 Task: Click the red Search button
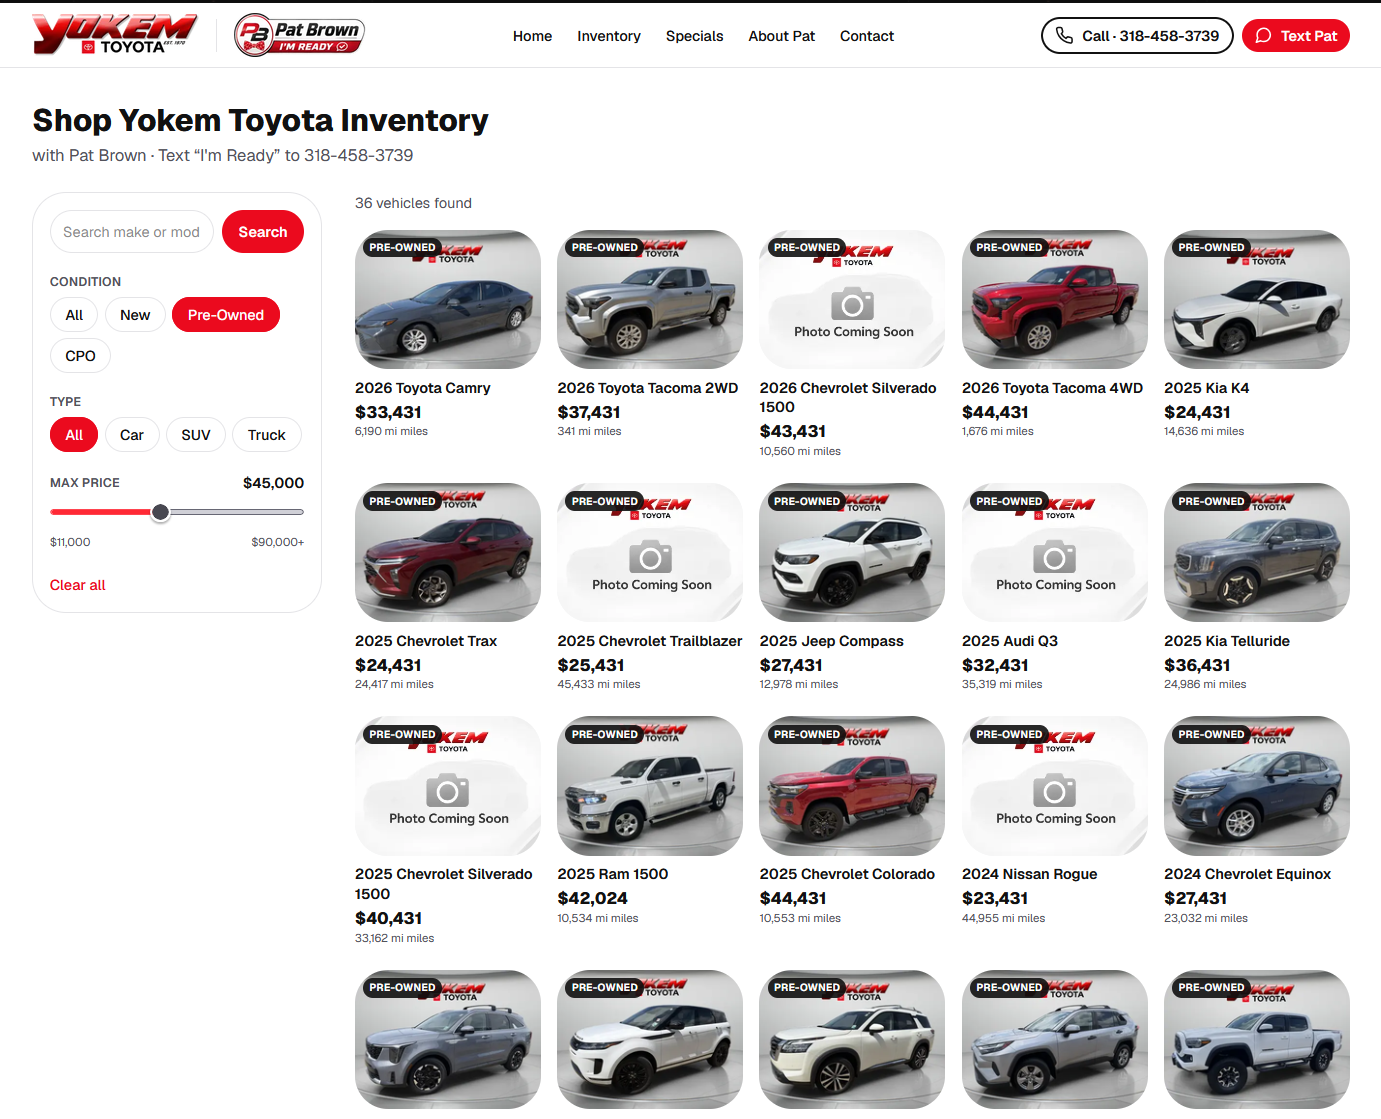point(263,232)
